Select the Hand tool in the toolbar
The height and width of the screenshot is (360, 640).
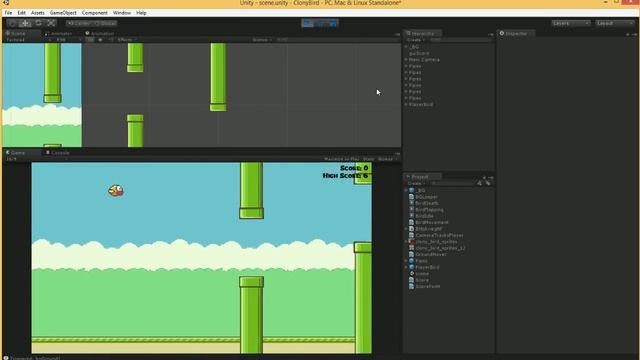click(12, 23)
